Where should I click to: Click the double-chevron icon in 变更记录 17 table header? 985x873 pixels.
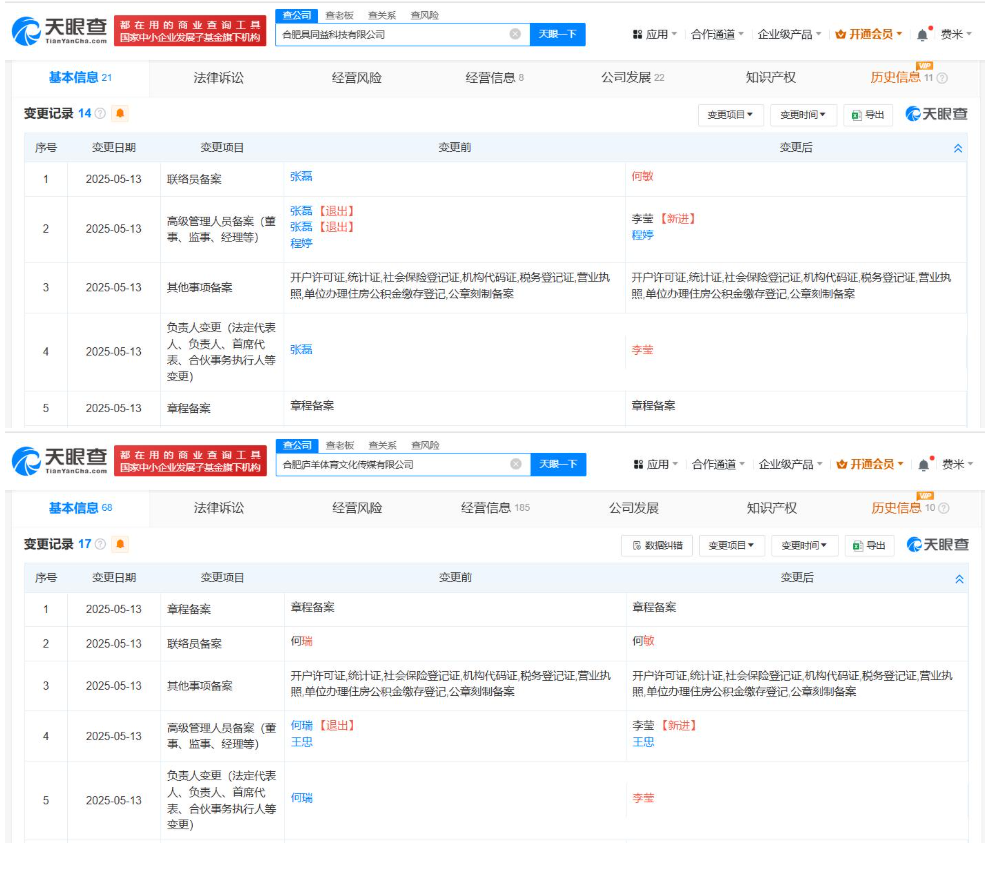(959, 579)
